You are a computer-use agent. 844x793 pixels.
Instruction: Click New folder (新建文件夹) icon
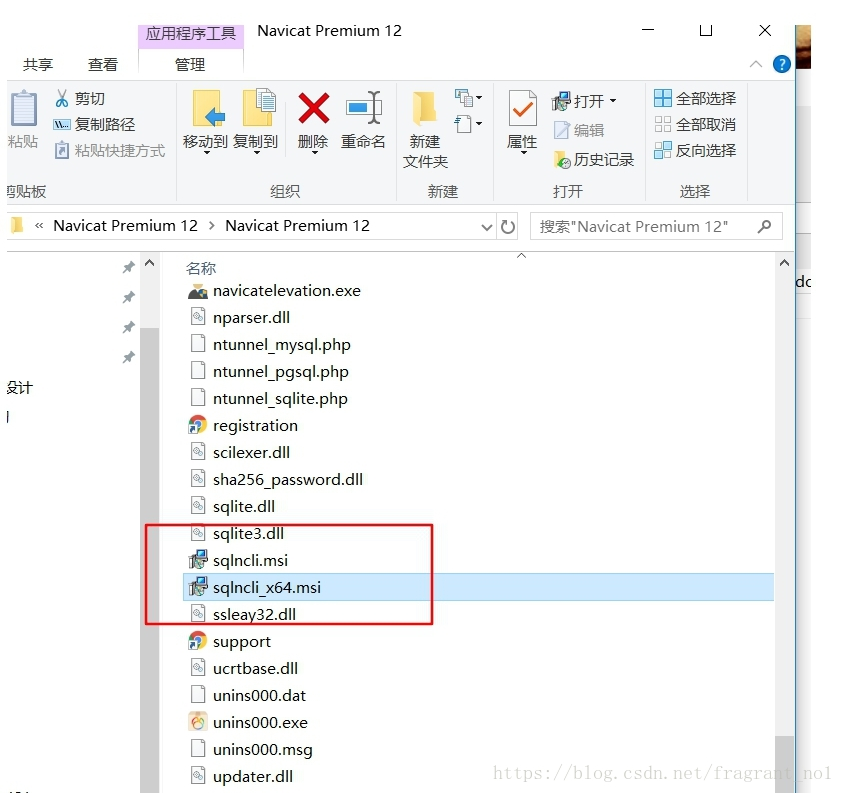click(x=424, y=108)
